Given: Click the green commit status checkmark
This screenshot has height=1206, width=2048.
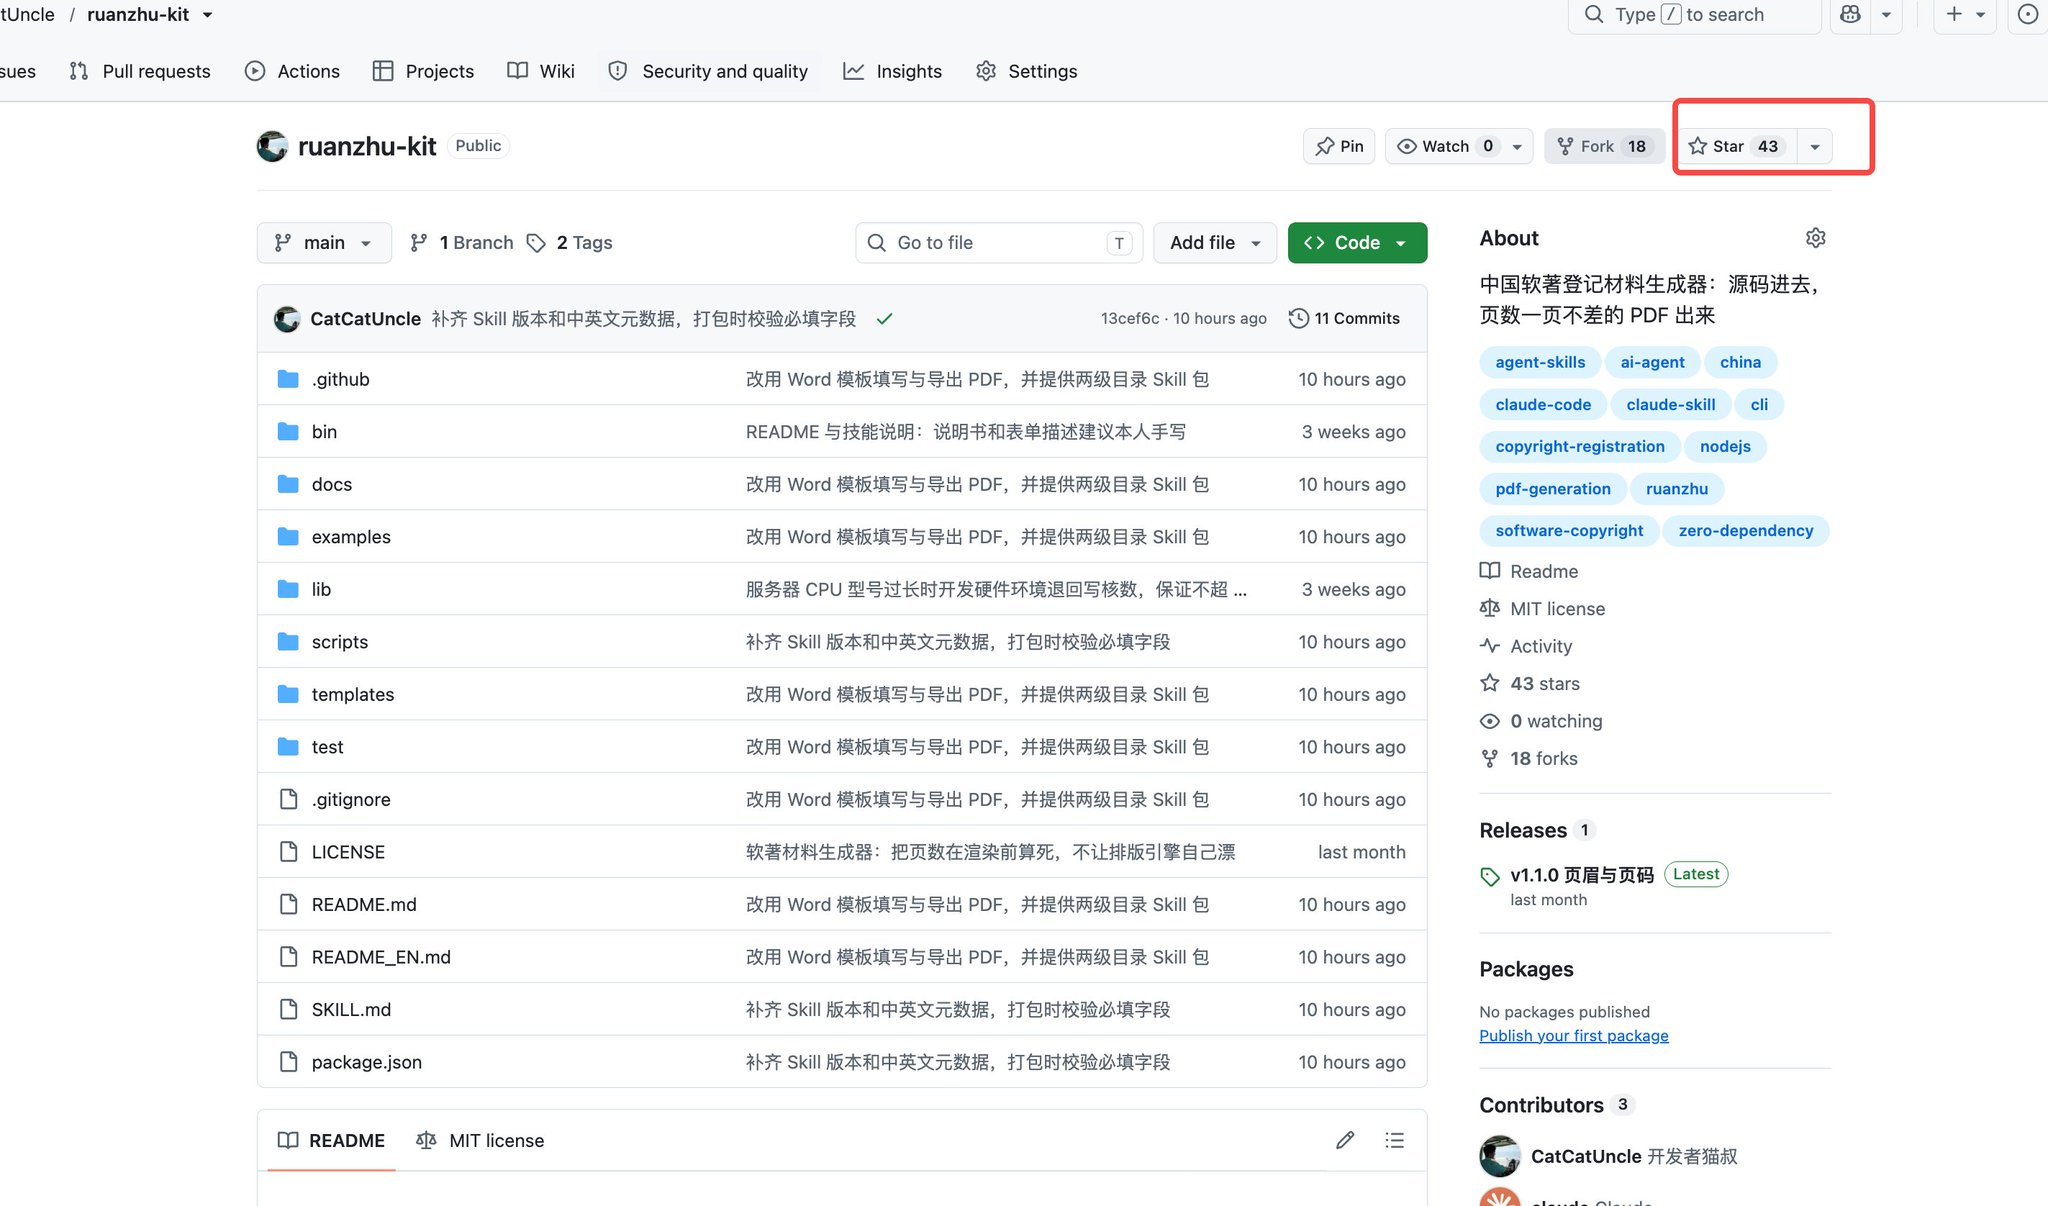Looking at the screenshot, I should [x=884, y=319].
